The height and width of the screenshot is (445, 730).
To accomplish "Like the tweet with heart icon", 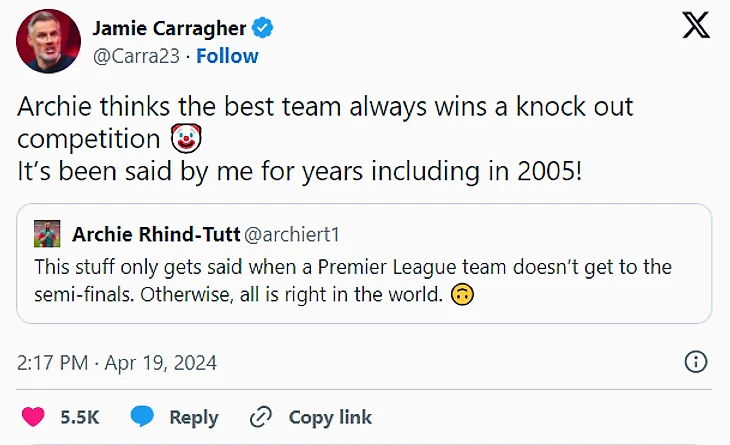I will [x=33, y=416].
